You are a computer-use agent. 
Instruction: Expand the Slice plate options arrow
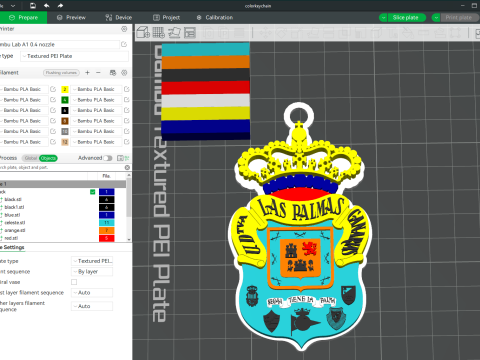(383, 18)
